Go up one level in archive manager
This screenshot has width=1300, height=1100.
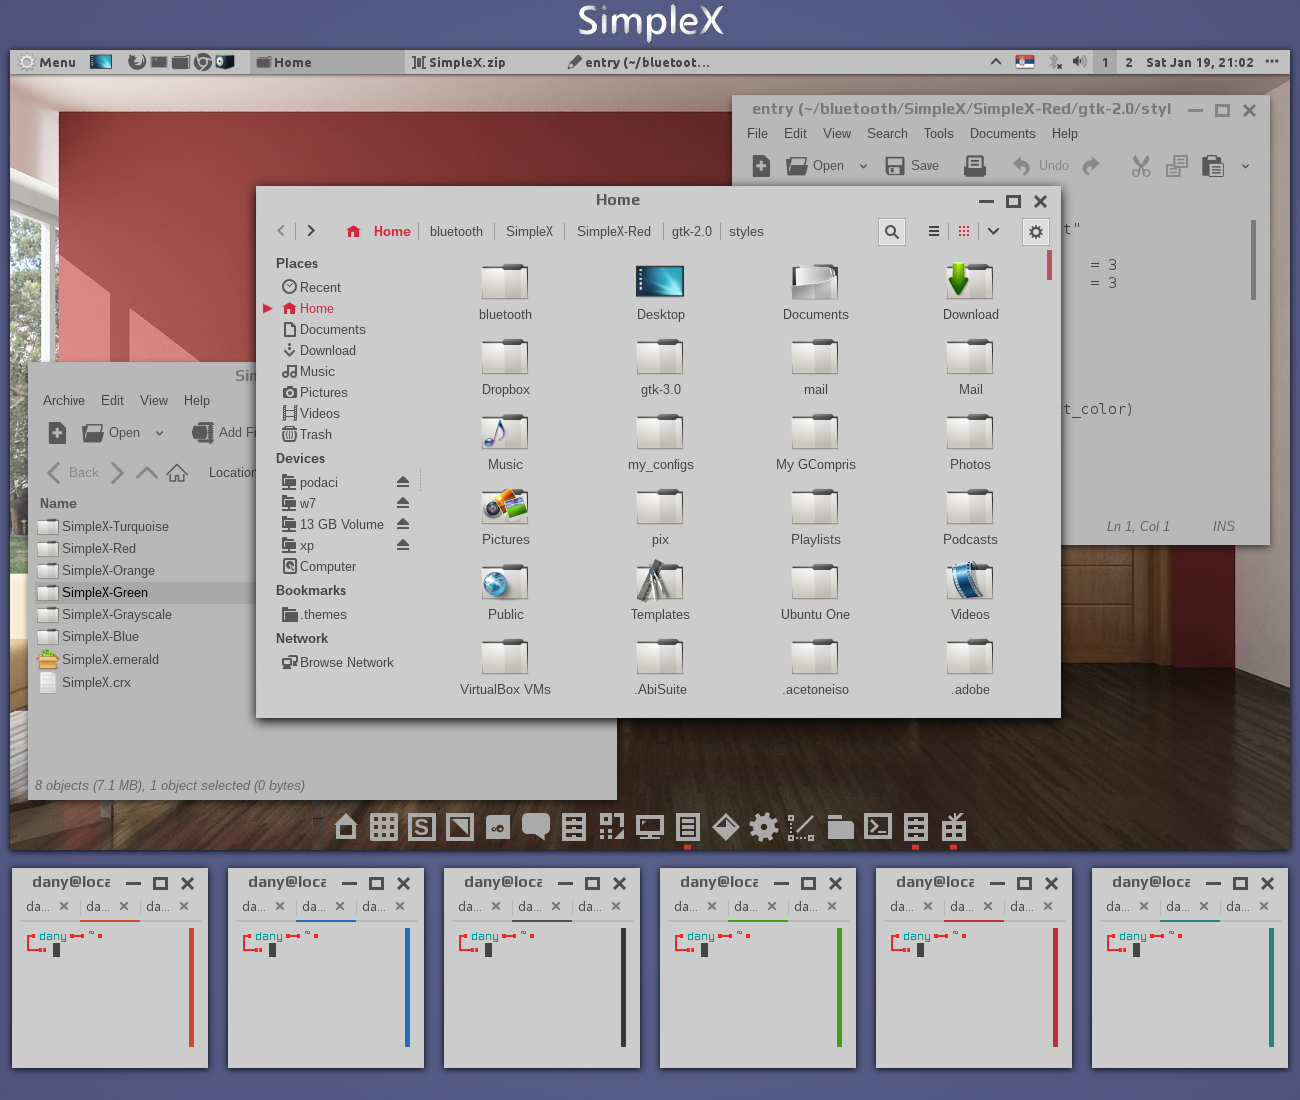point(146,472)
